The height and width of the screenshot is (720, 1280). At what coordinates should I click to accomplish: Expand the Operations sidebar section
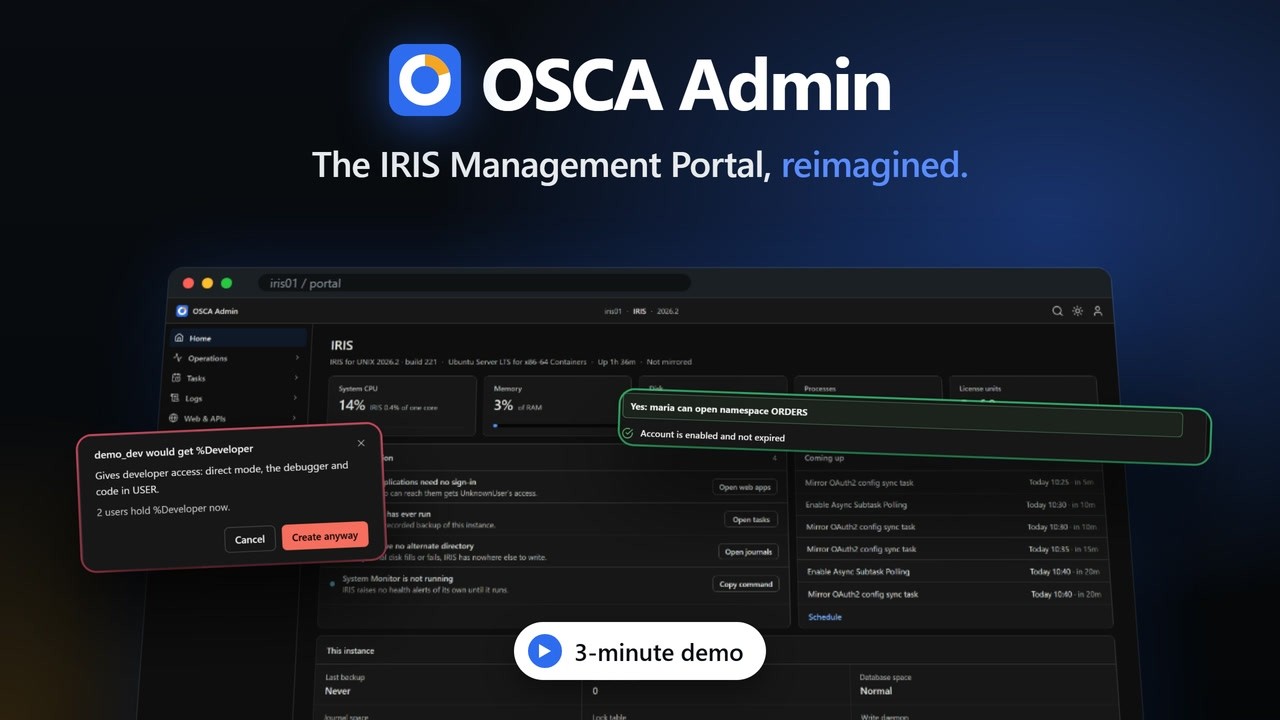297,358
